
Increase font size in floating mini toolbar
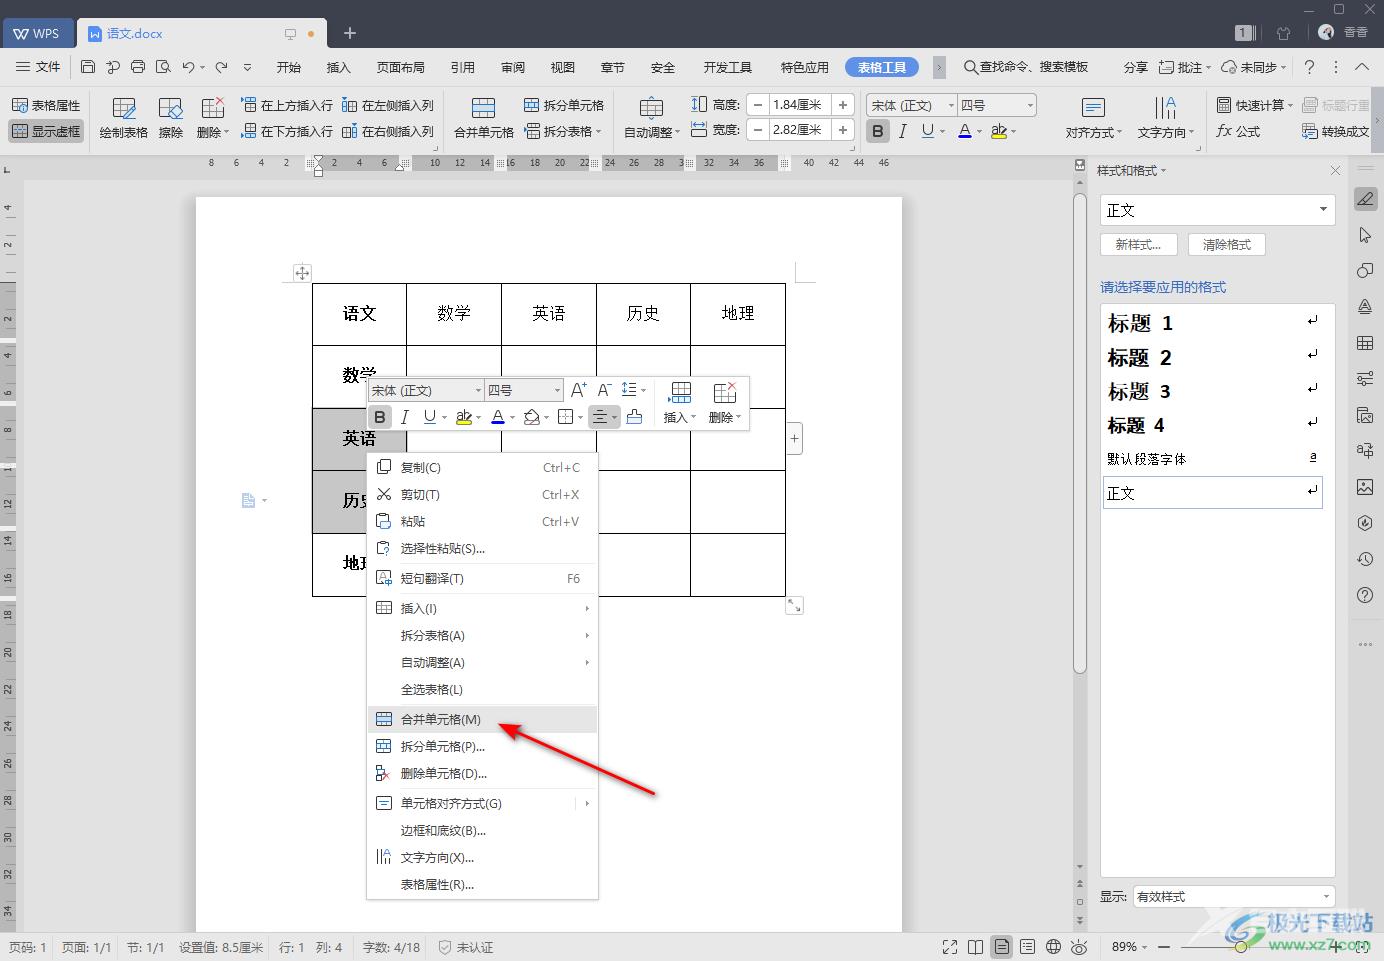(578, 390)
